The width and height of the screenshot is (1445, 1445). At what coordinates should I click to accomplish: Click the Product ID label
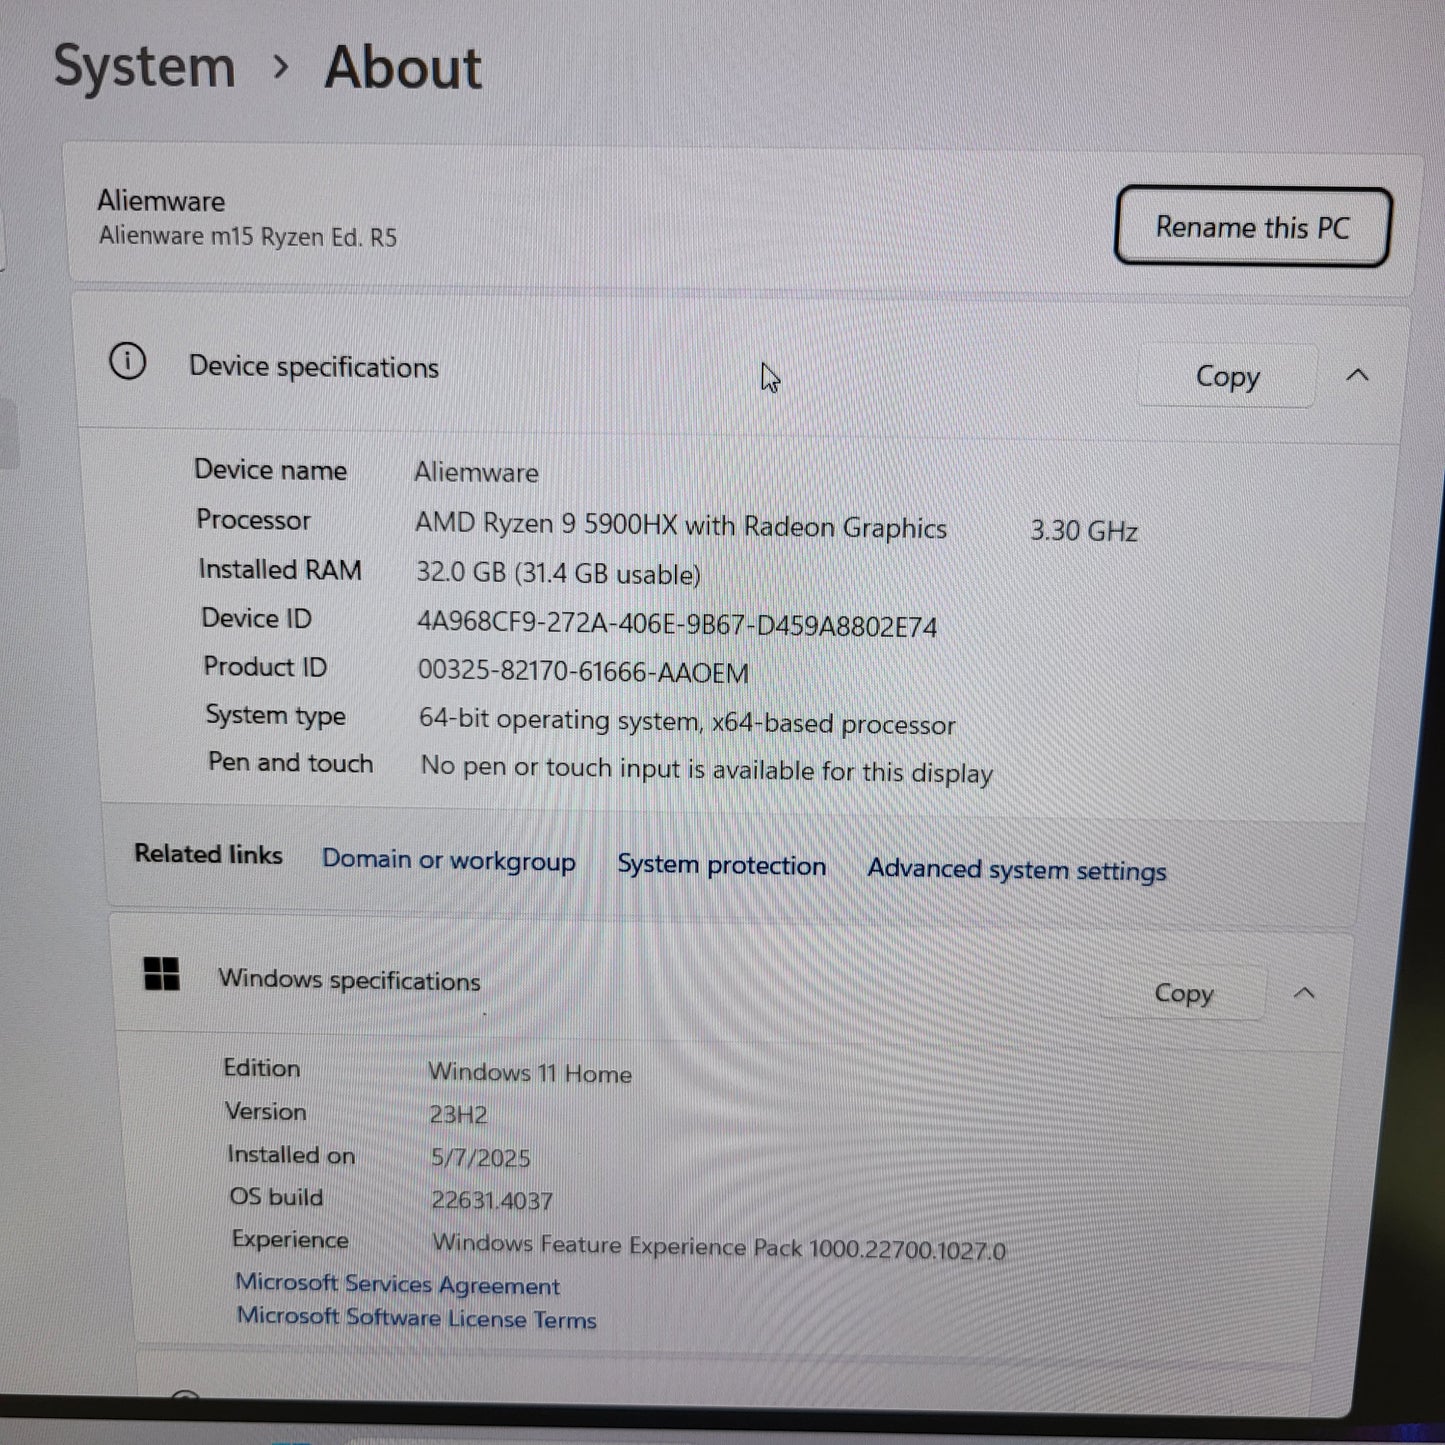coord(265,667)
